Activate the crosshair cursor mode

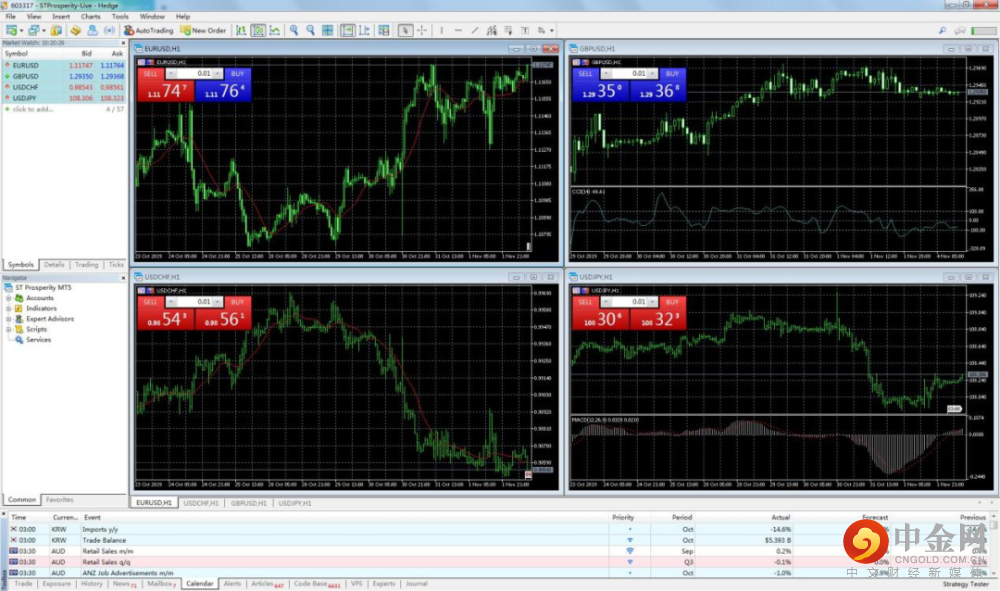pos(422,30)
